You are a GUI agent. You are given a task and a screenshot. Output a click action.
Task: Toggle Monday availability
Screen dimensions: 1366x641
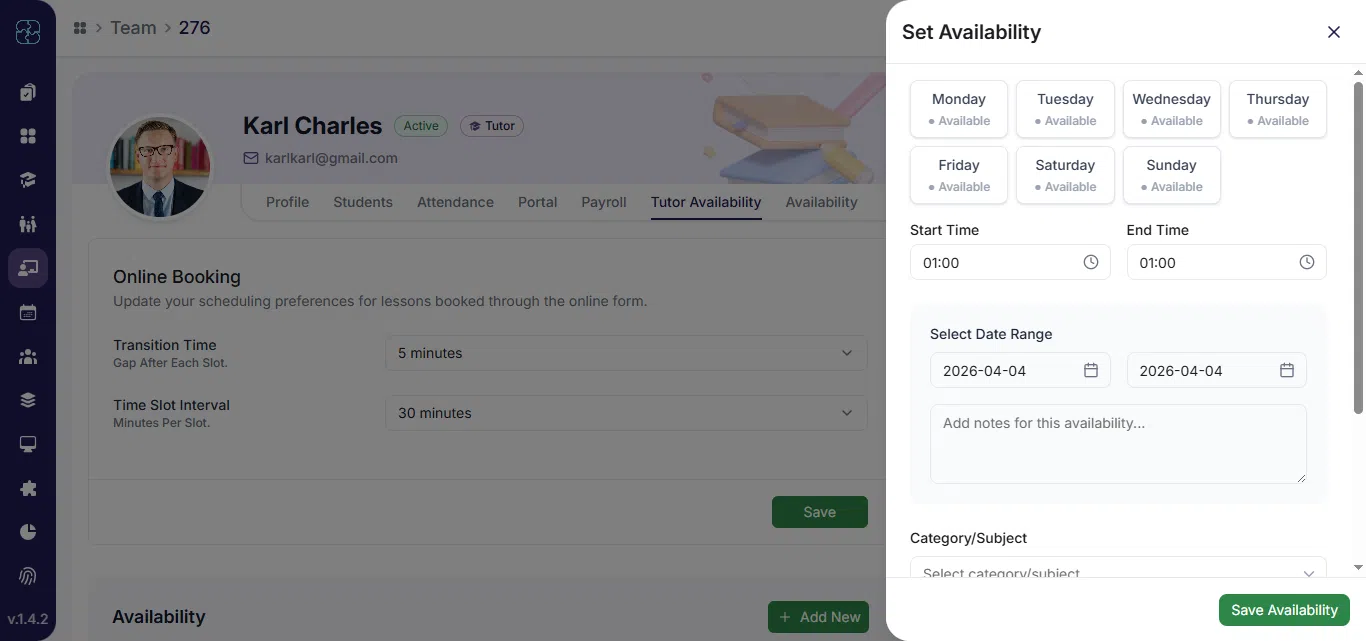(959, 109)
